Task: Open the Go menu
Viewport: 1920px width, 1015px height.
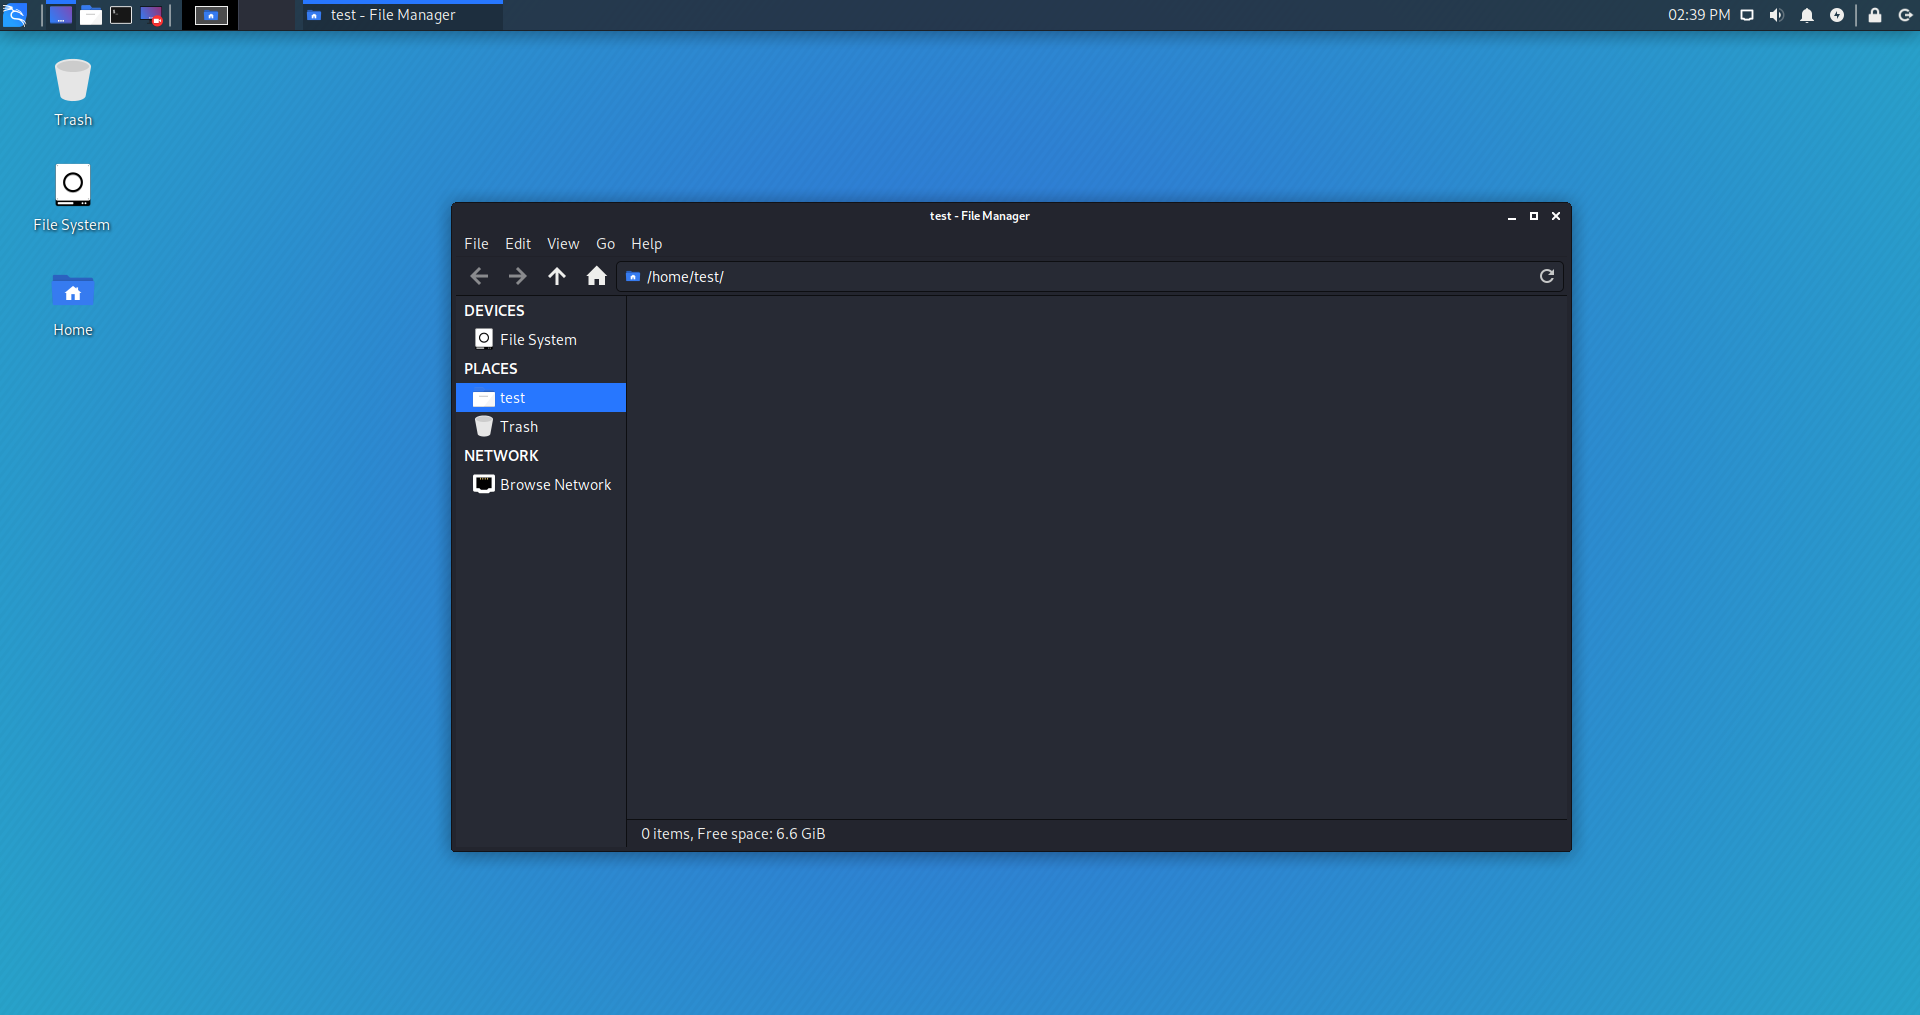Action: click(605, 244)
